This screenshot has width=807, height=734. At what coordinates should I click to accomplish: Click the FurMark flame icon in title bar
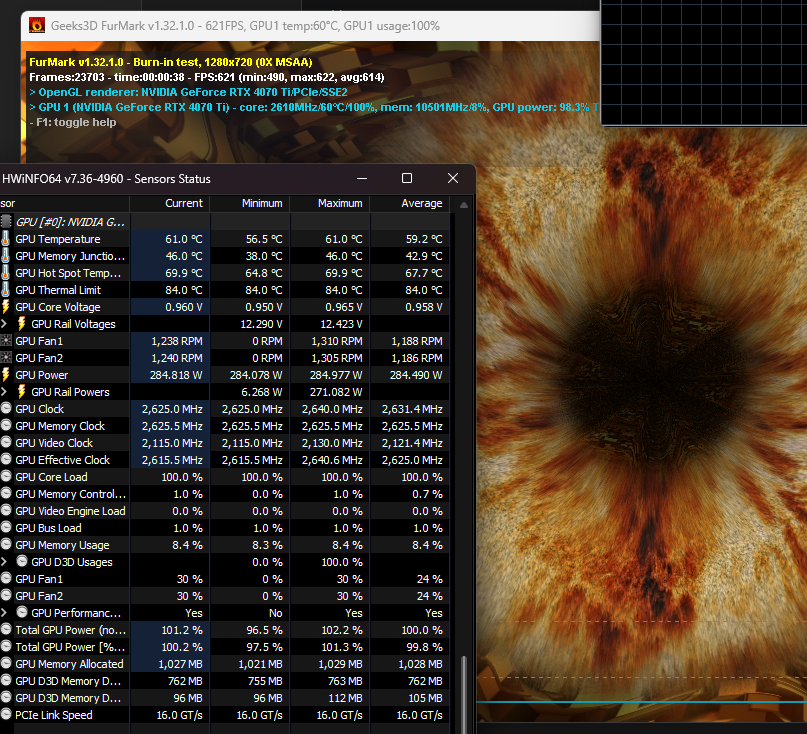[x=37, y=25]
